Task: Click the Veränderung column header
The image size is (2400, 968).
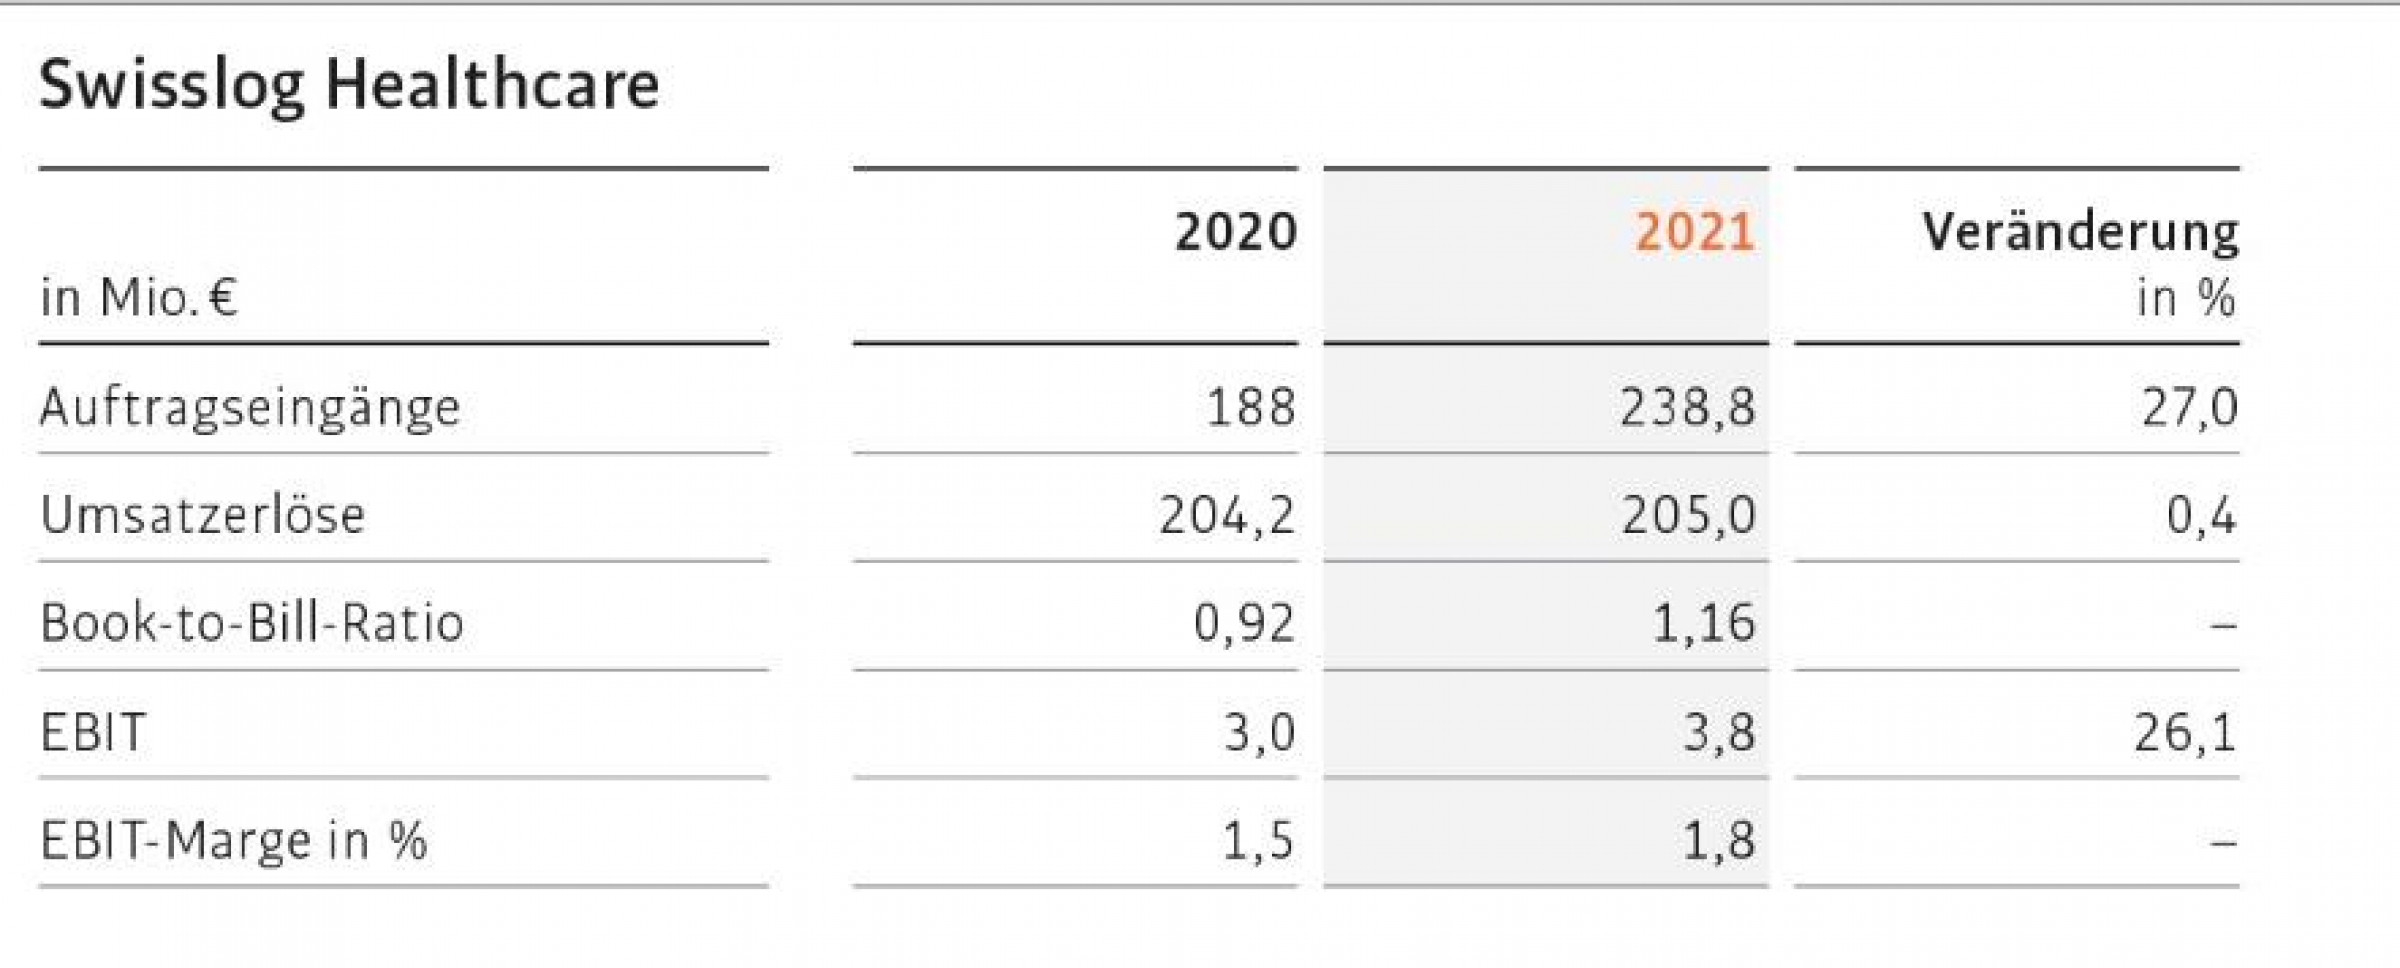Action: pyautogui.click(x=2080, y=232)
